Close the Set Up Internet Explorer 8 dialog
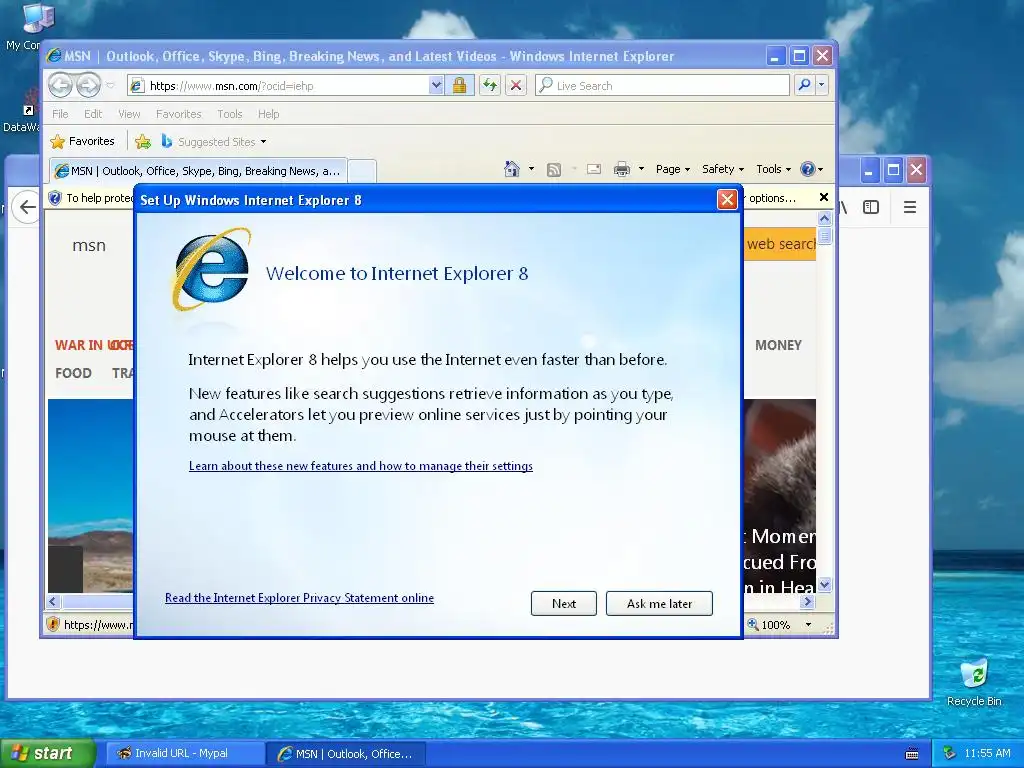 click(727, 200)
